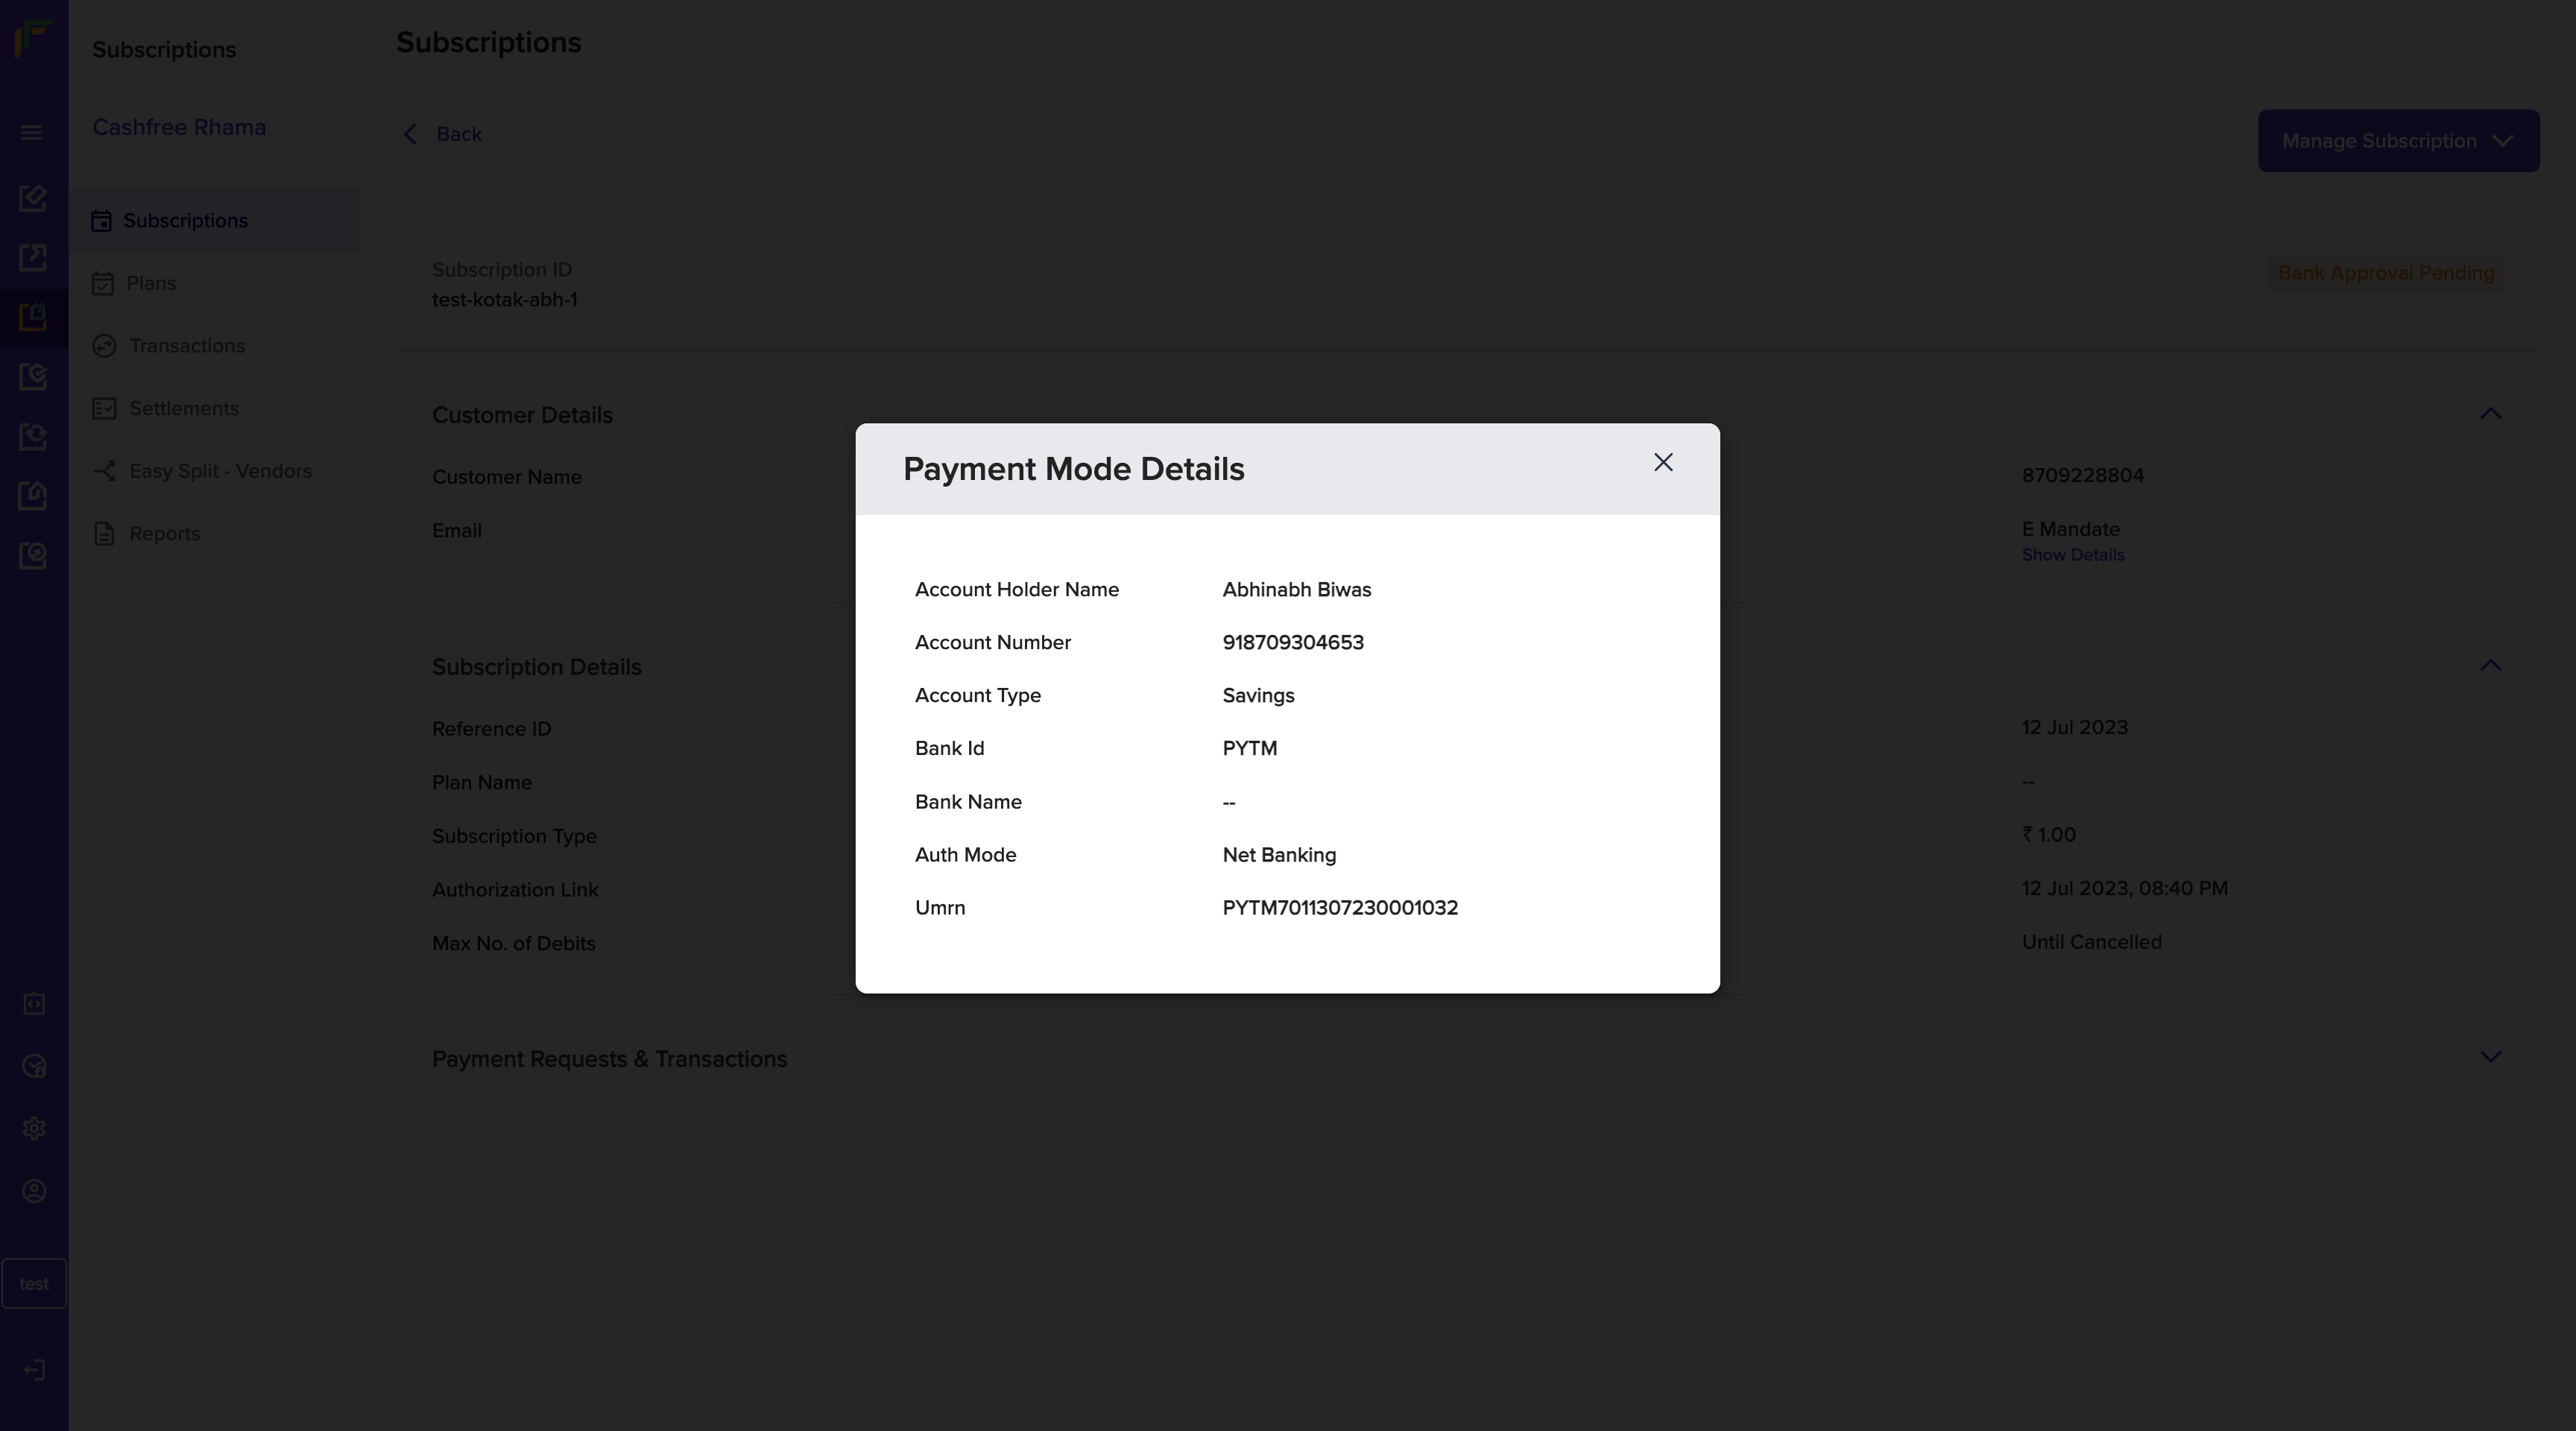
Task: Click the developers code icon in left rail
Action: [34, 1003]
